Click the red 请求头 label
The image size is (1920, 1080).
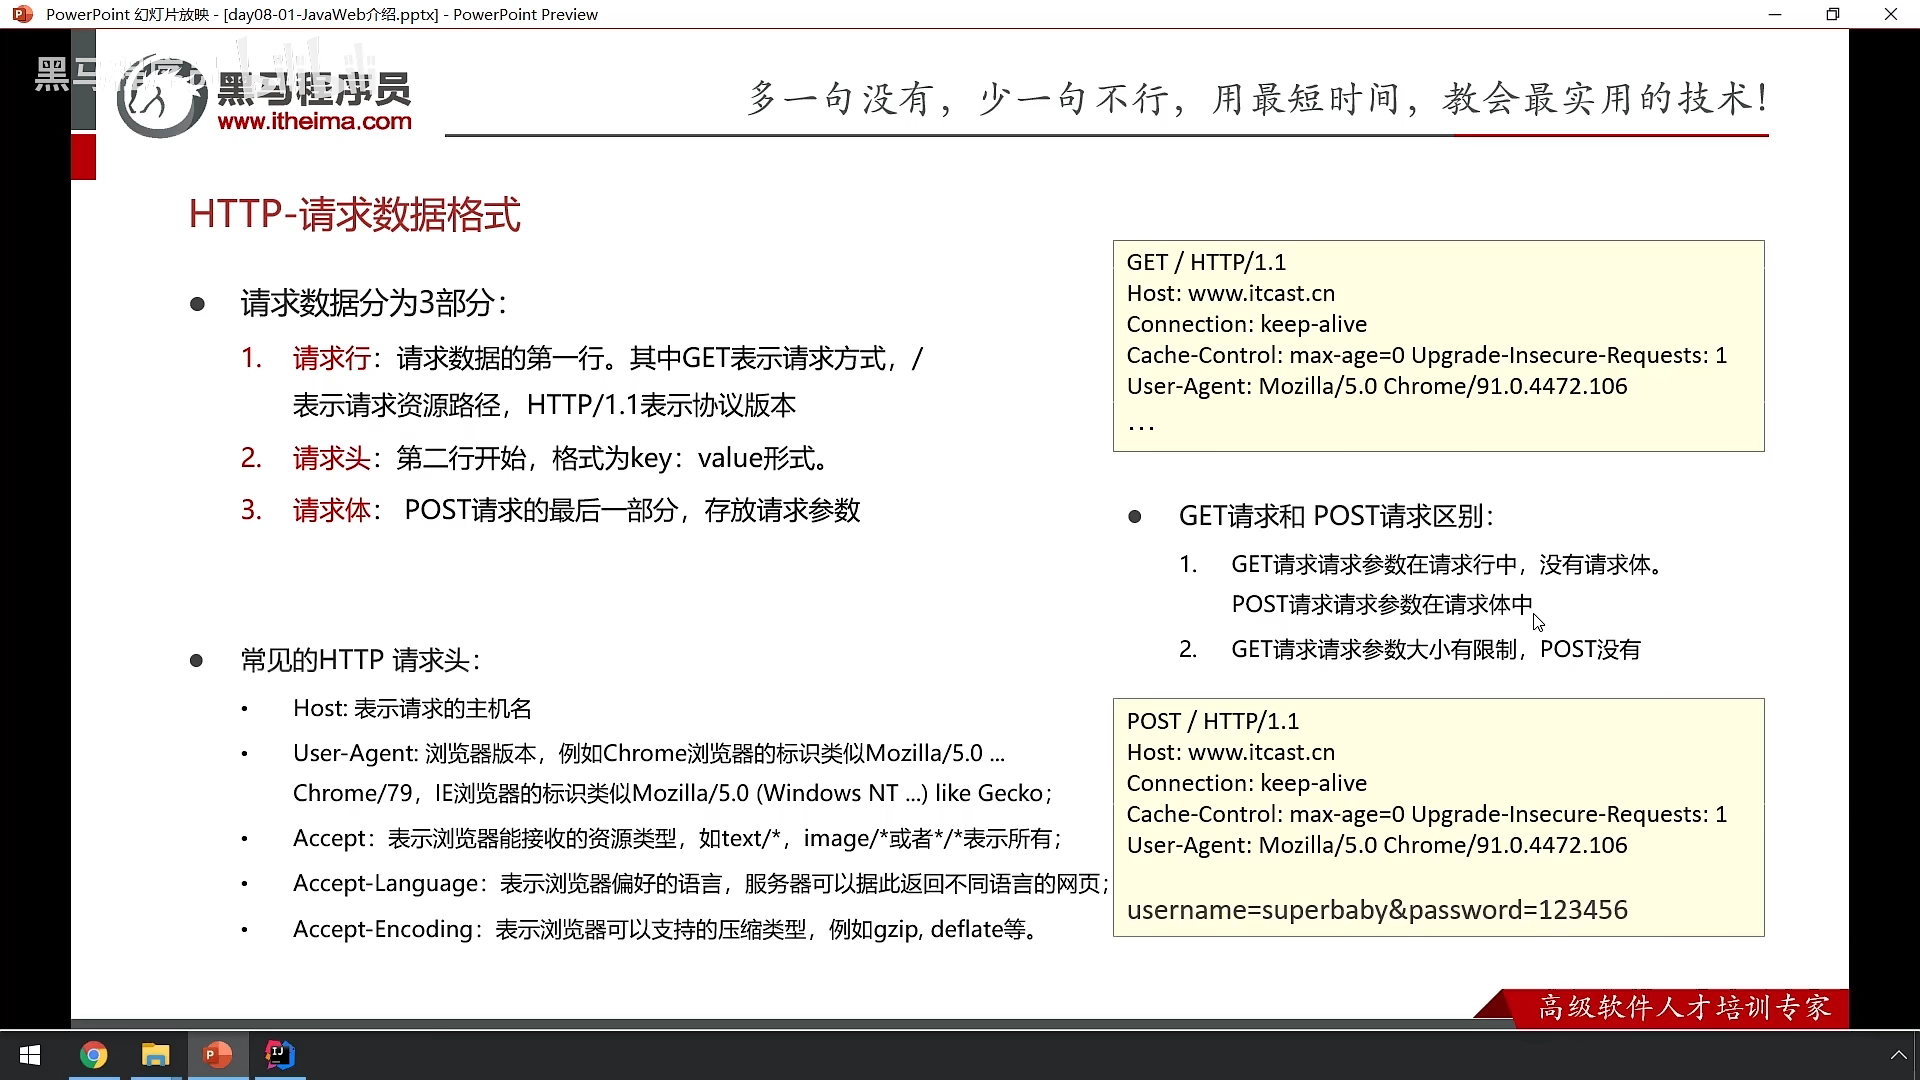[331, 458]
